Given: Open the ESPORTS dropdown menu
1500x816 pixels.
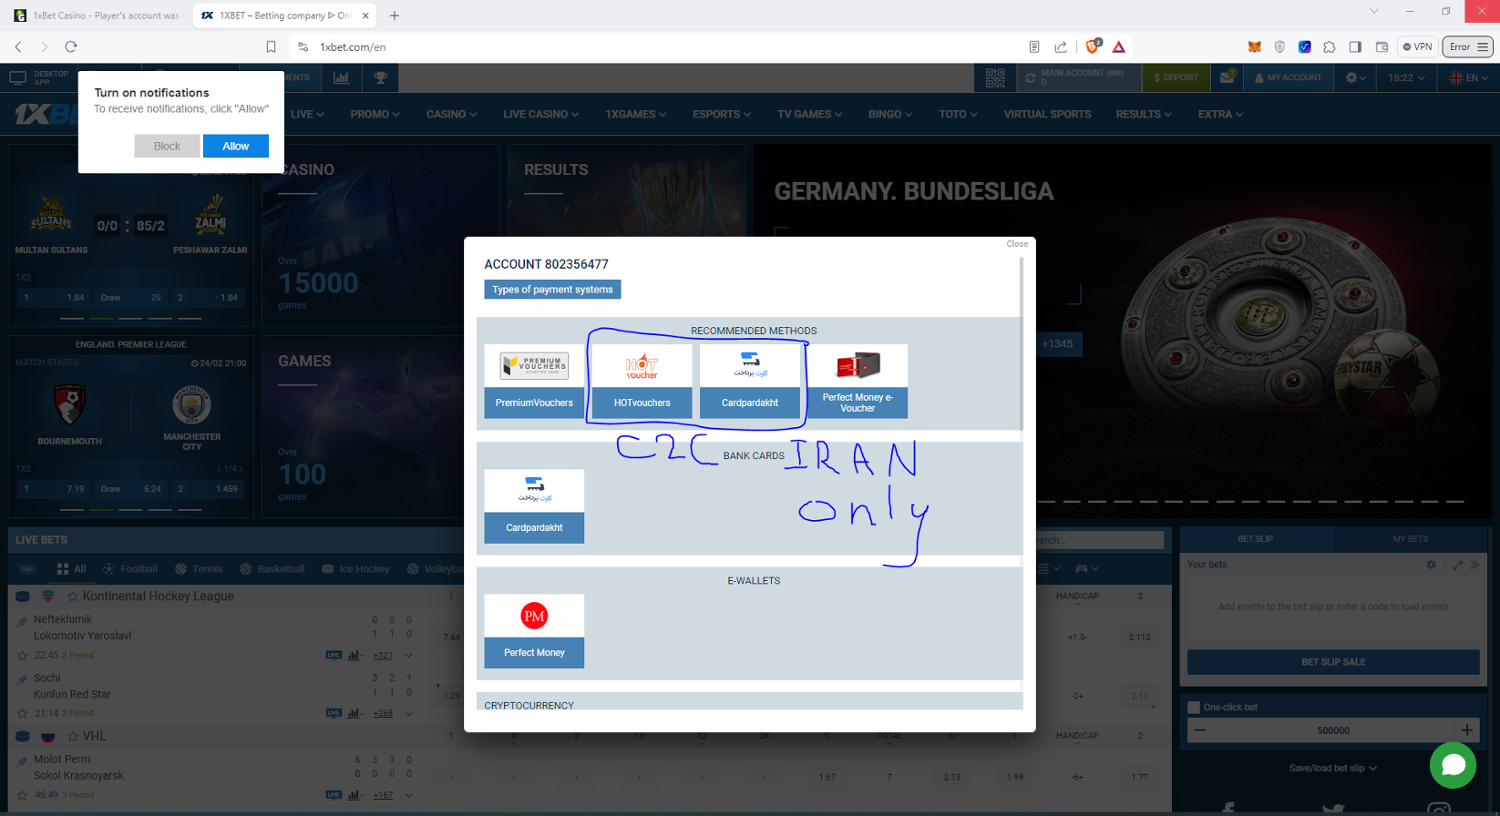Looking at the screenshot, I should pyautogui.click(x=721, y=114).
